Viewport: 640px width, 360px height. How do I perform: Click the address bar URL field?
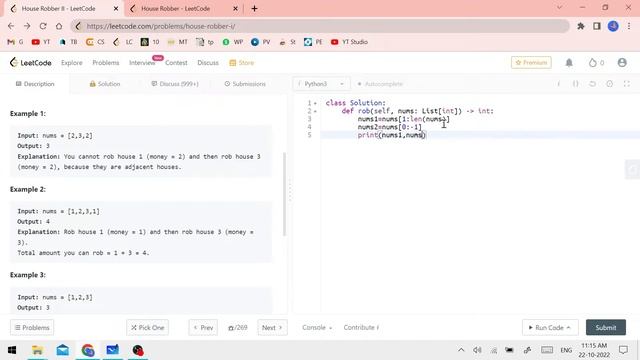pyautogui.click(x=320, y=26)
